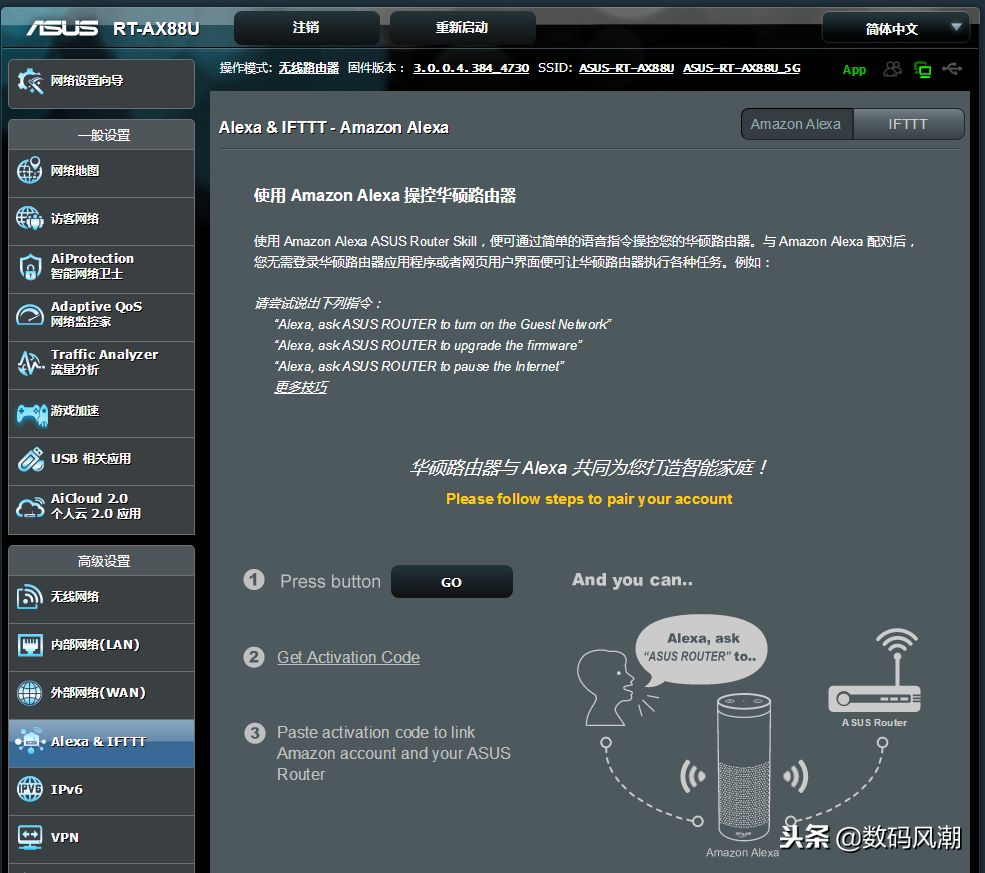This screenshot has height=873, width=985.
Task: Click the green network clients status icon
Action: pyautogui.click(x=922, y=69)
